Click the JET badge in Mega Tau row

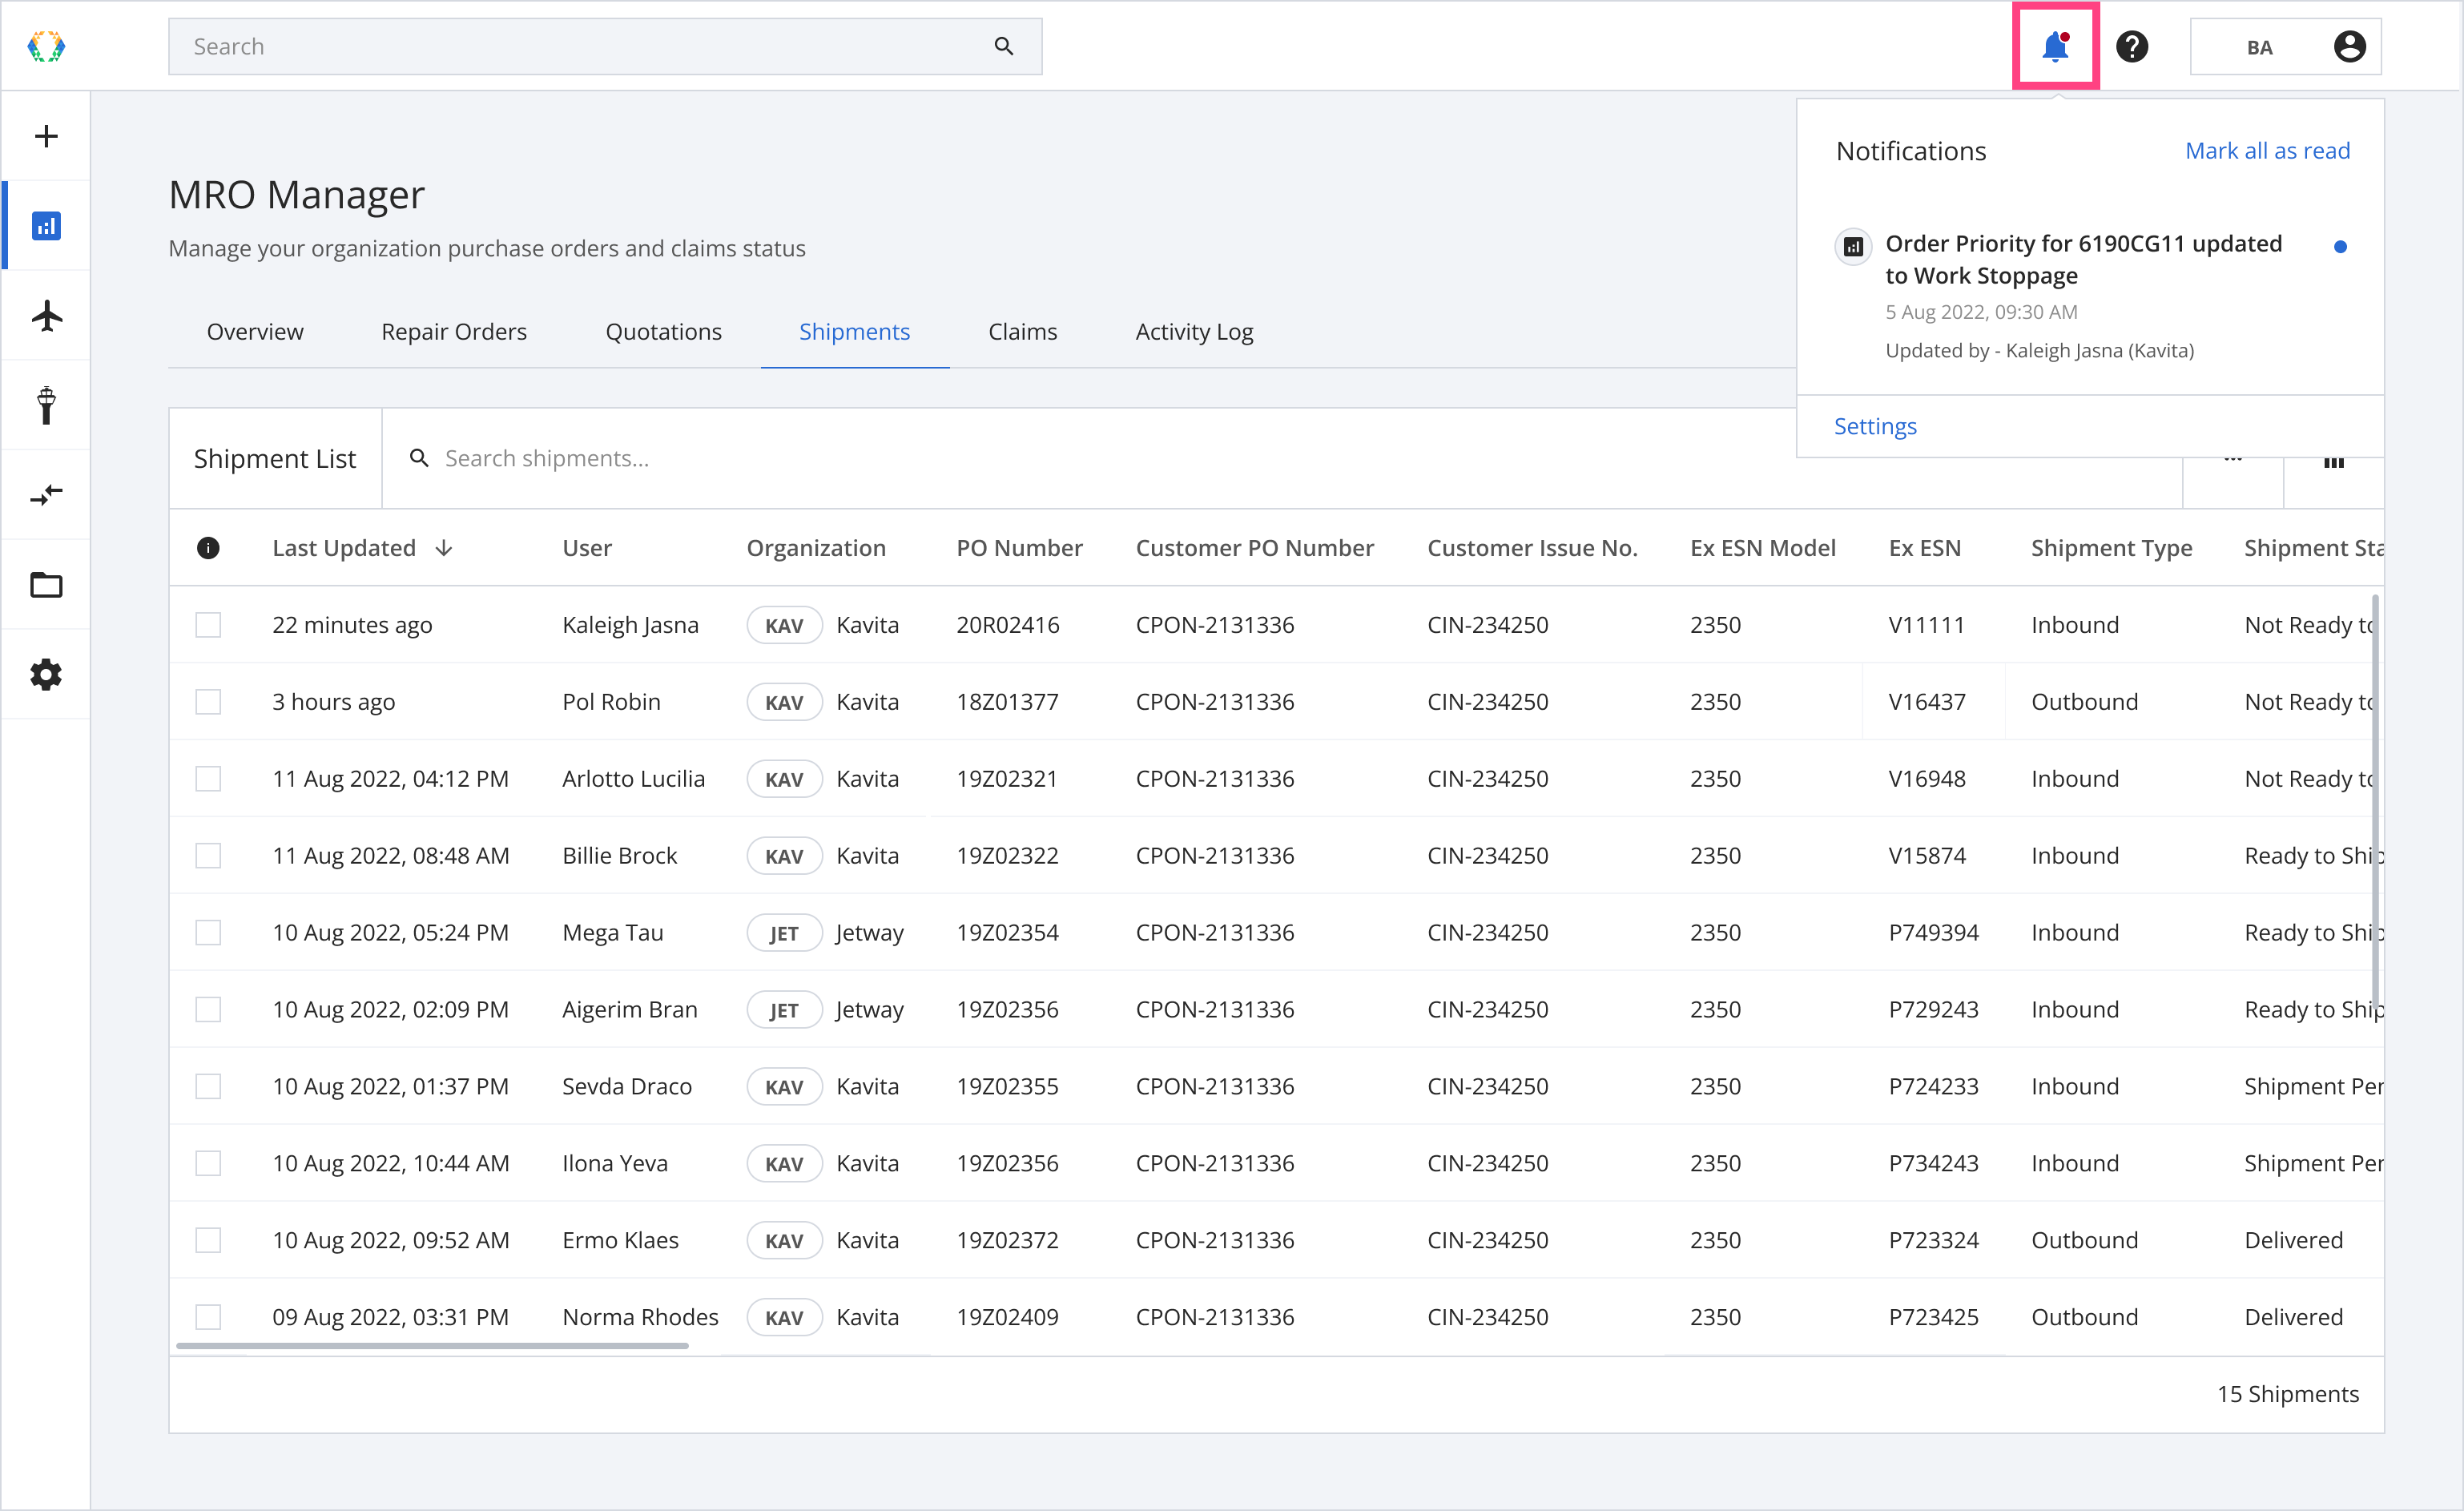point(784,933)
